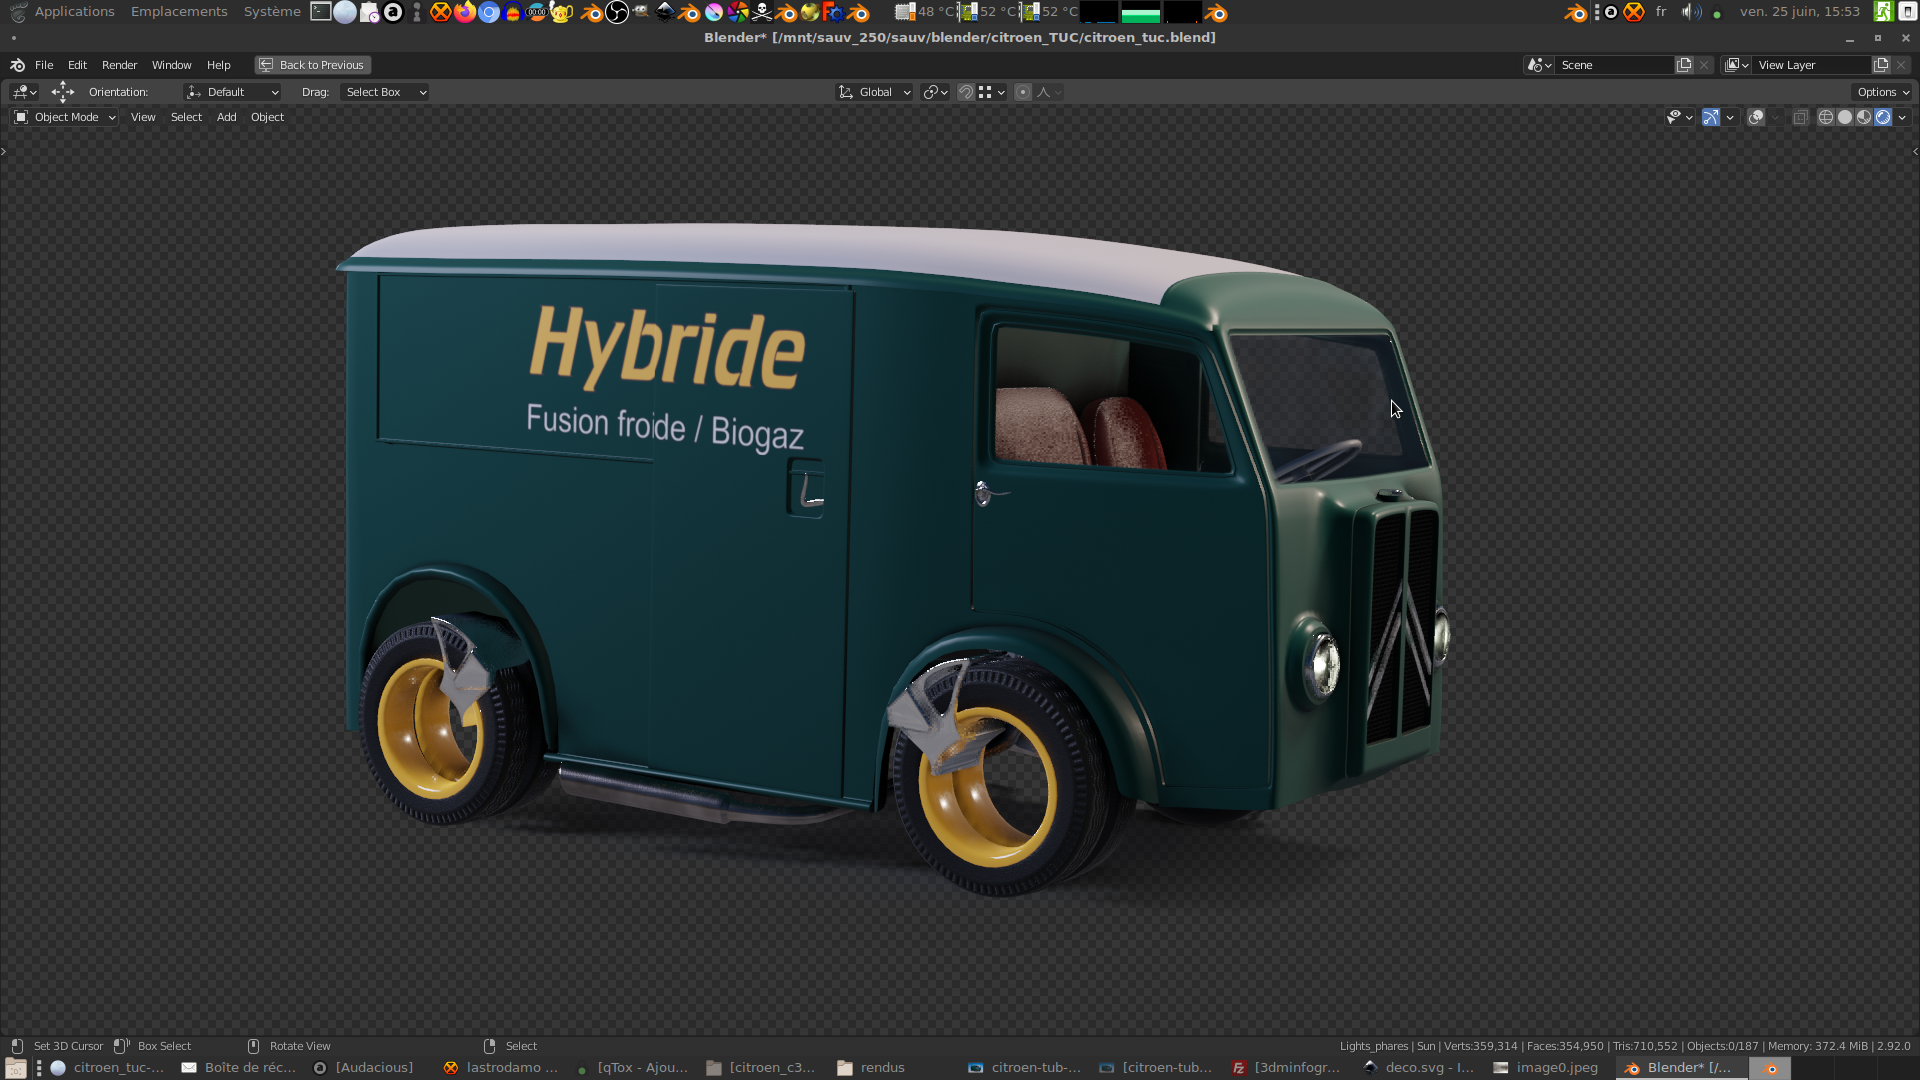This screenshot has height=1080, width=1920.
Task: Click the date and time clock
Action: [x=1800, y=12]
